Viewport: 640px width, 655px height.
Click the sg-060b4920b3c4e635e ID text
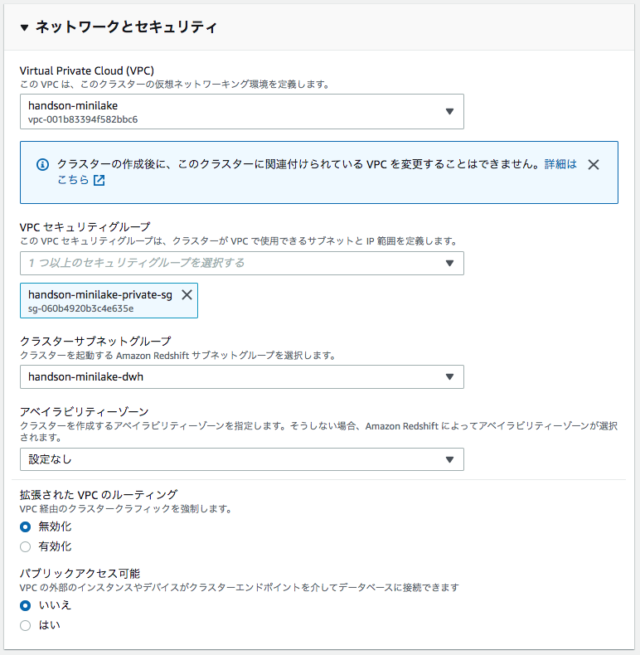pyautogui.click(x=81, y=309)
